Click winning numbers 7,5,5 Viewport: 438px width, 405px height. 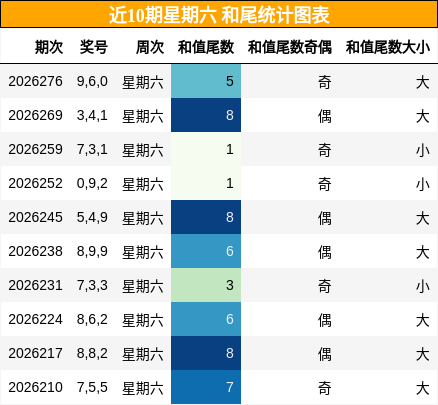pyautogui.click(x=92, y=388)
